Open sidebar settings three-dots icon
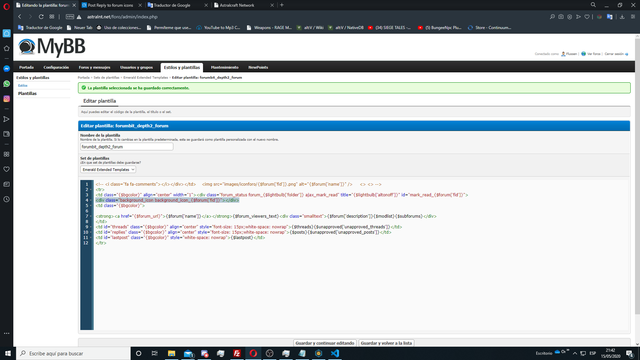This screenshot has width=640, height=360. point(7,333)
